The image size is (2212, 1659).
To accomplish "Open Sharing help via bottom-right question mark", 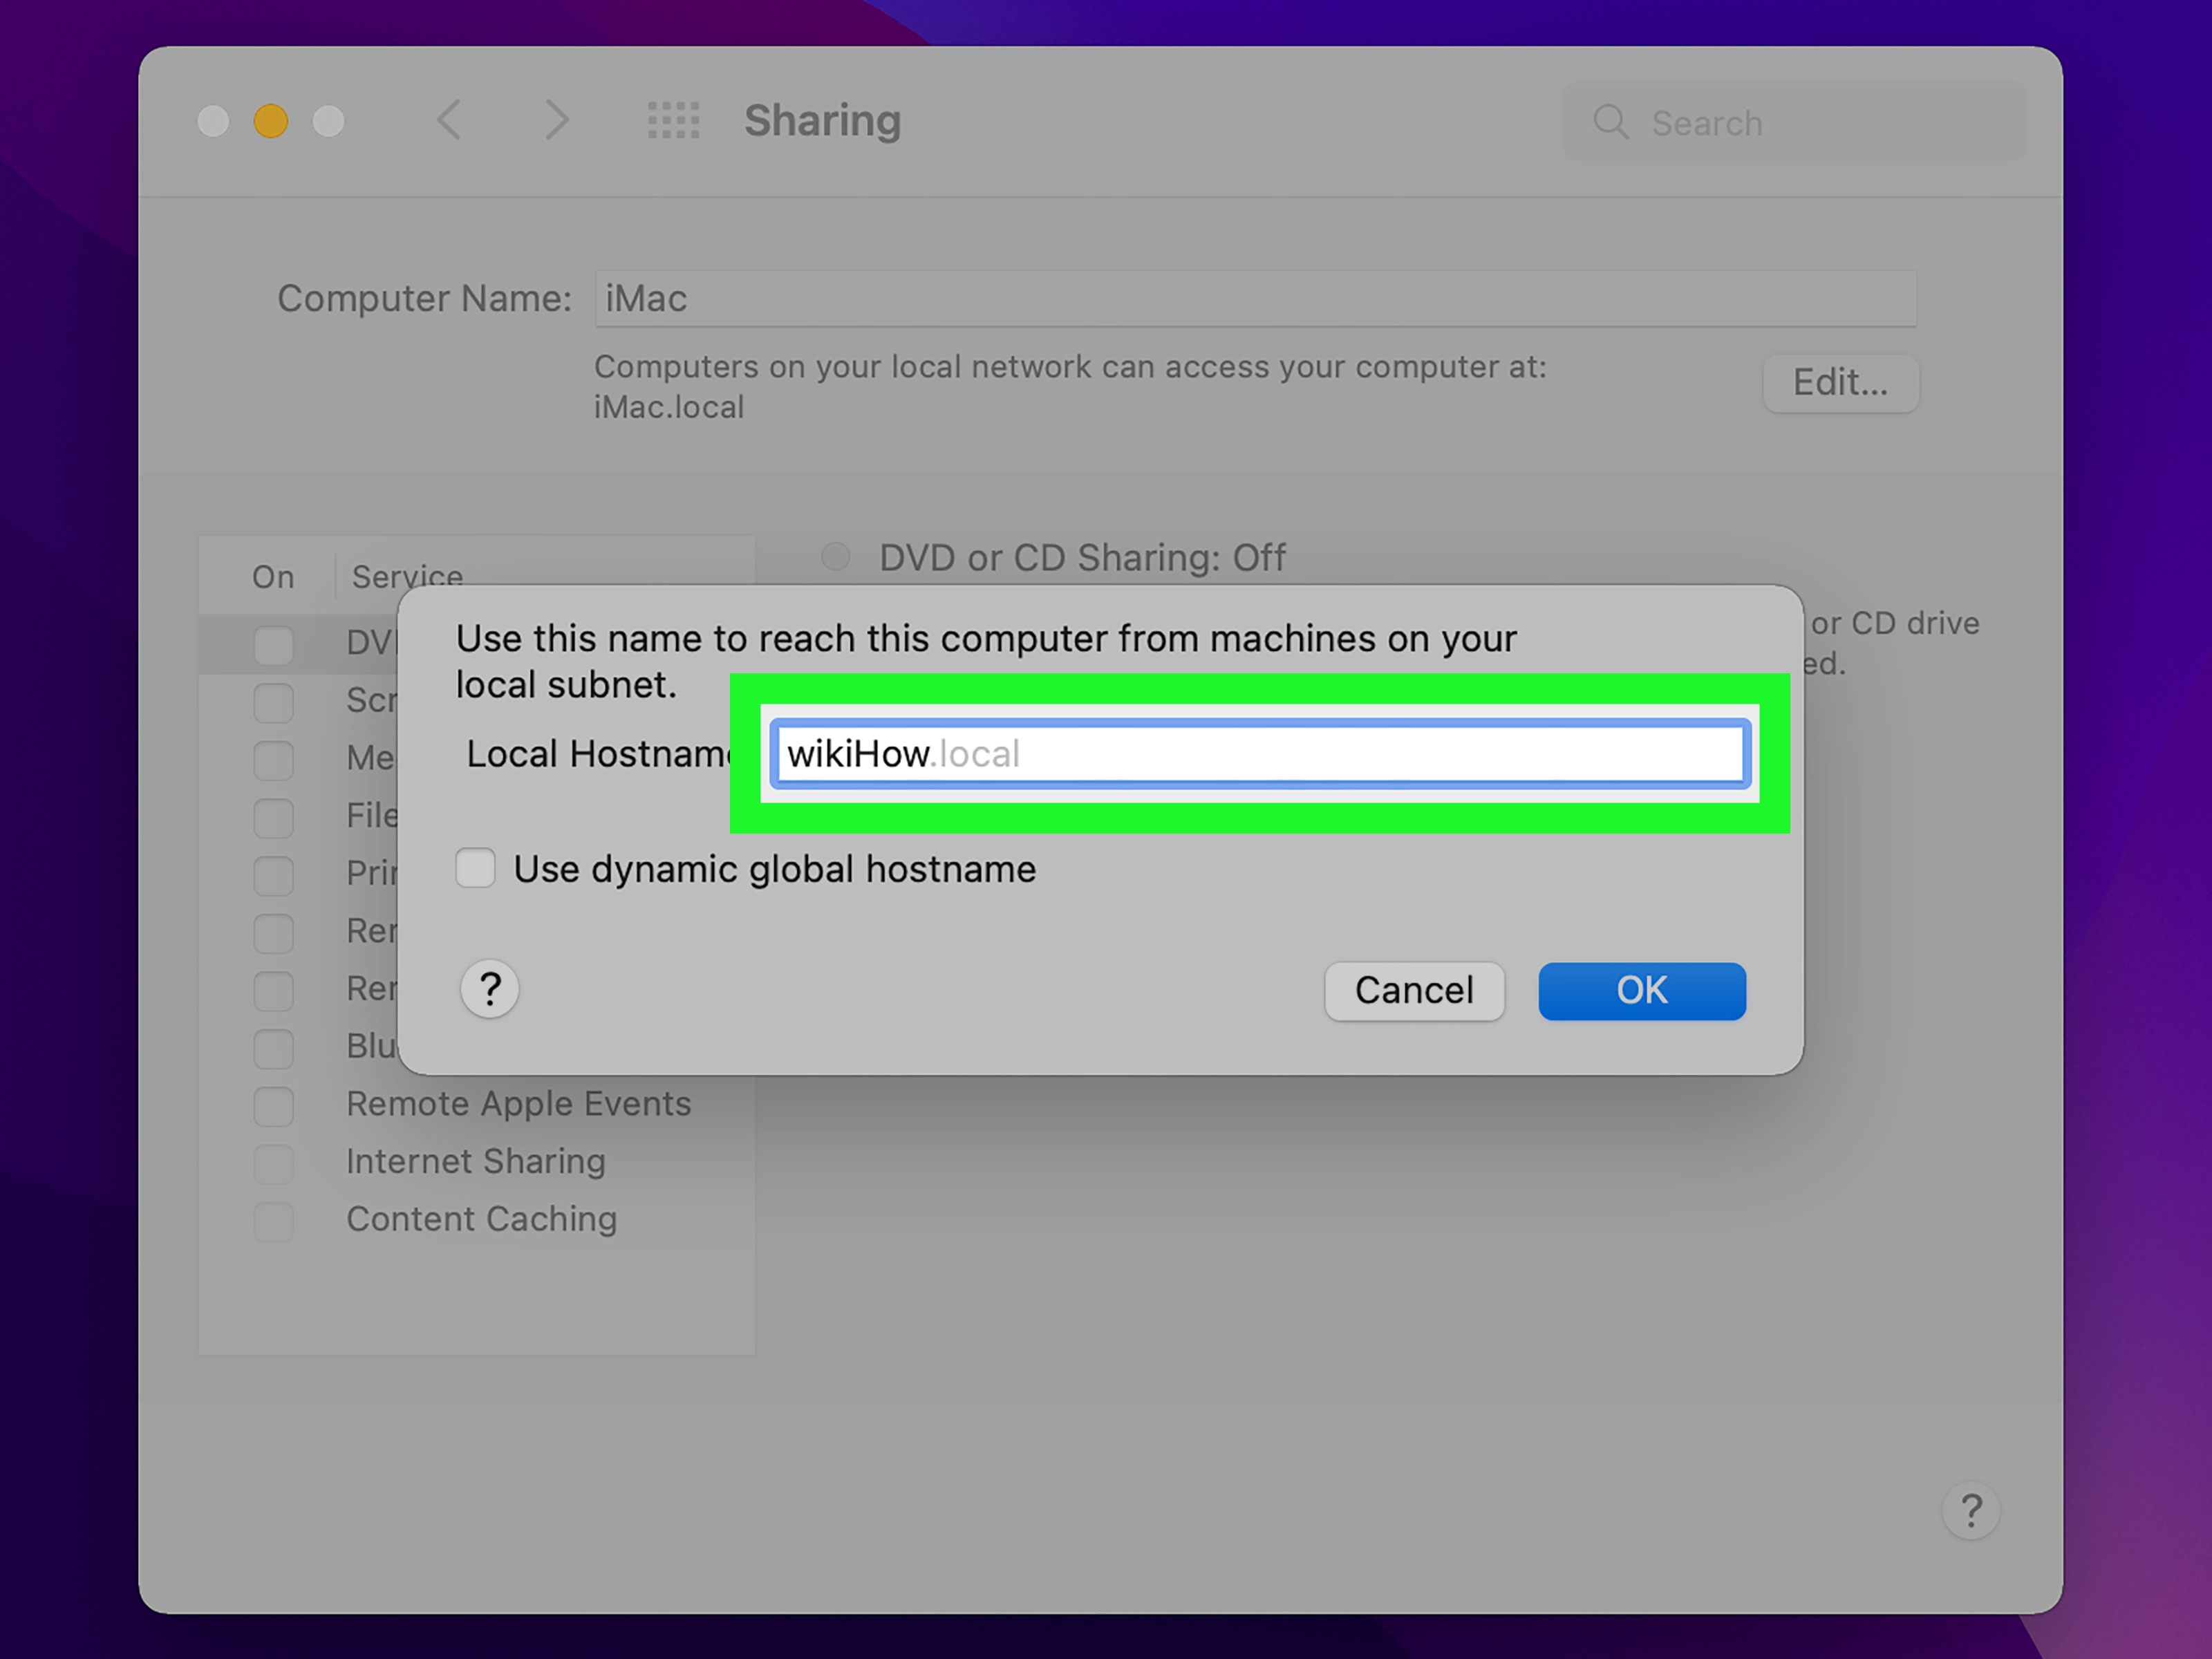I will coord(1971,1510).
